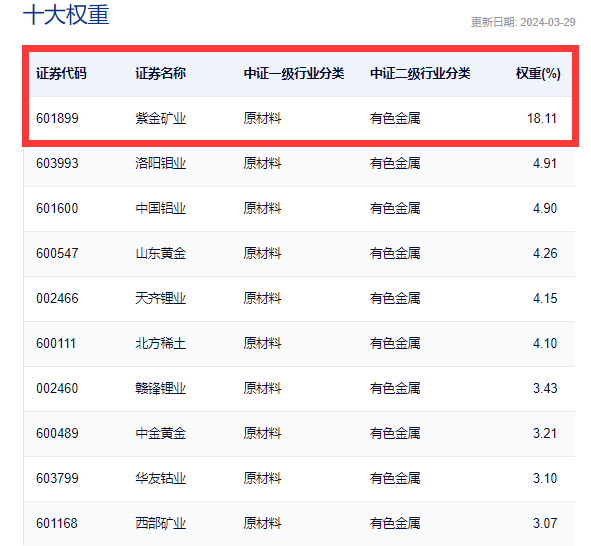The image size is (591, 546).
Task: Click the 权重(%) column header
Action: (x=538, y=73)
